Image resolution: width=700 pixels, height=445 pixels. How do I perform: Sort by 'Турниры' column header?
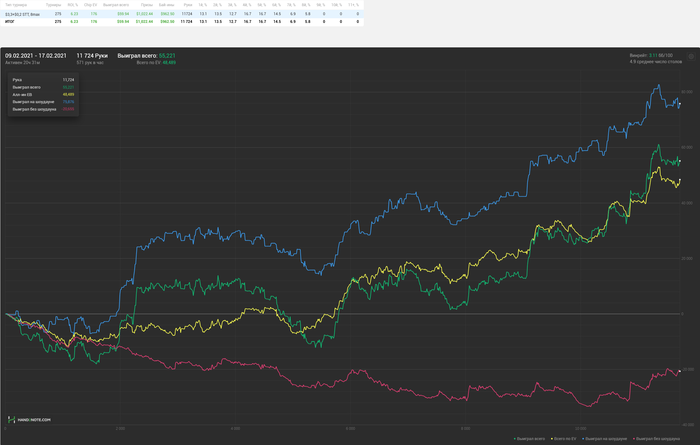point(53,5)
